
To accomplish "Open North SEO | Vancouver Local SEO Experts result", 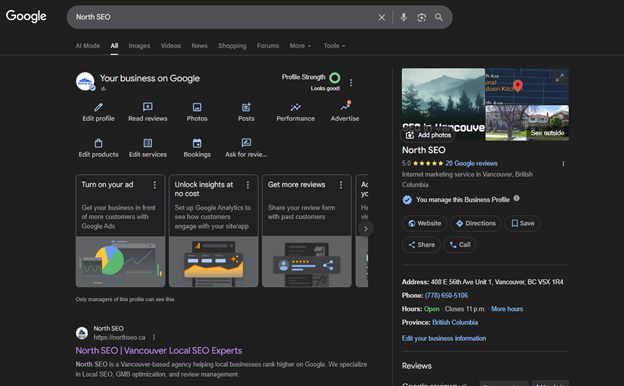I will (x=159, y=351).
